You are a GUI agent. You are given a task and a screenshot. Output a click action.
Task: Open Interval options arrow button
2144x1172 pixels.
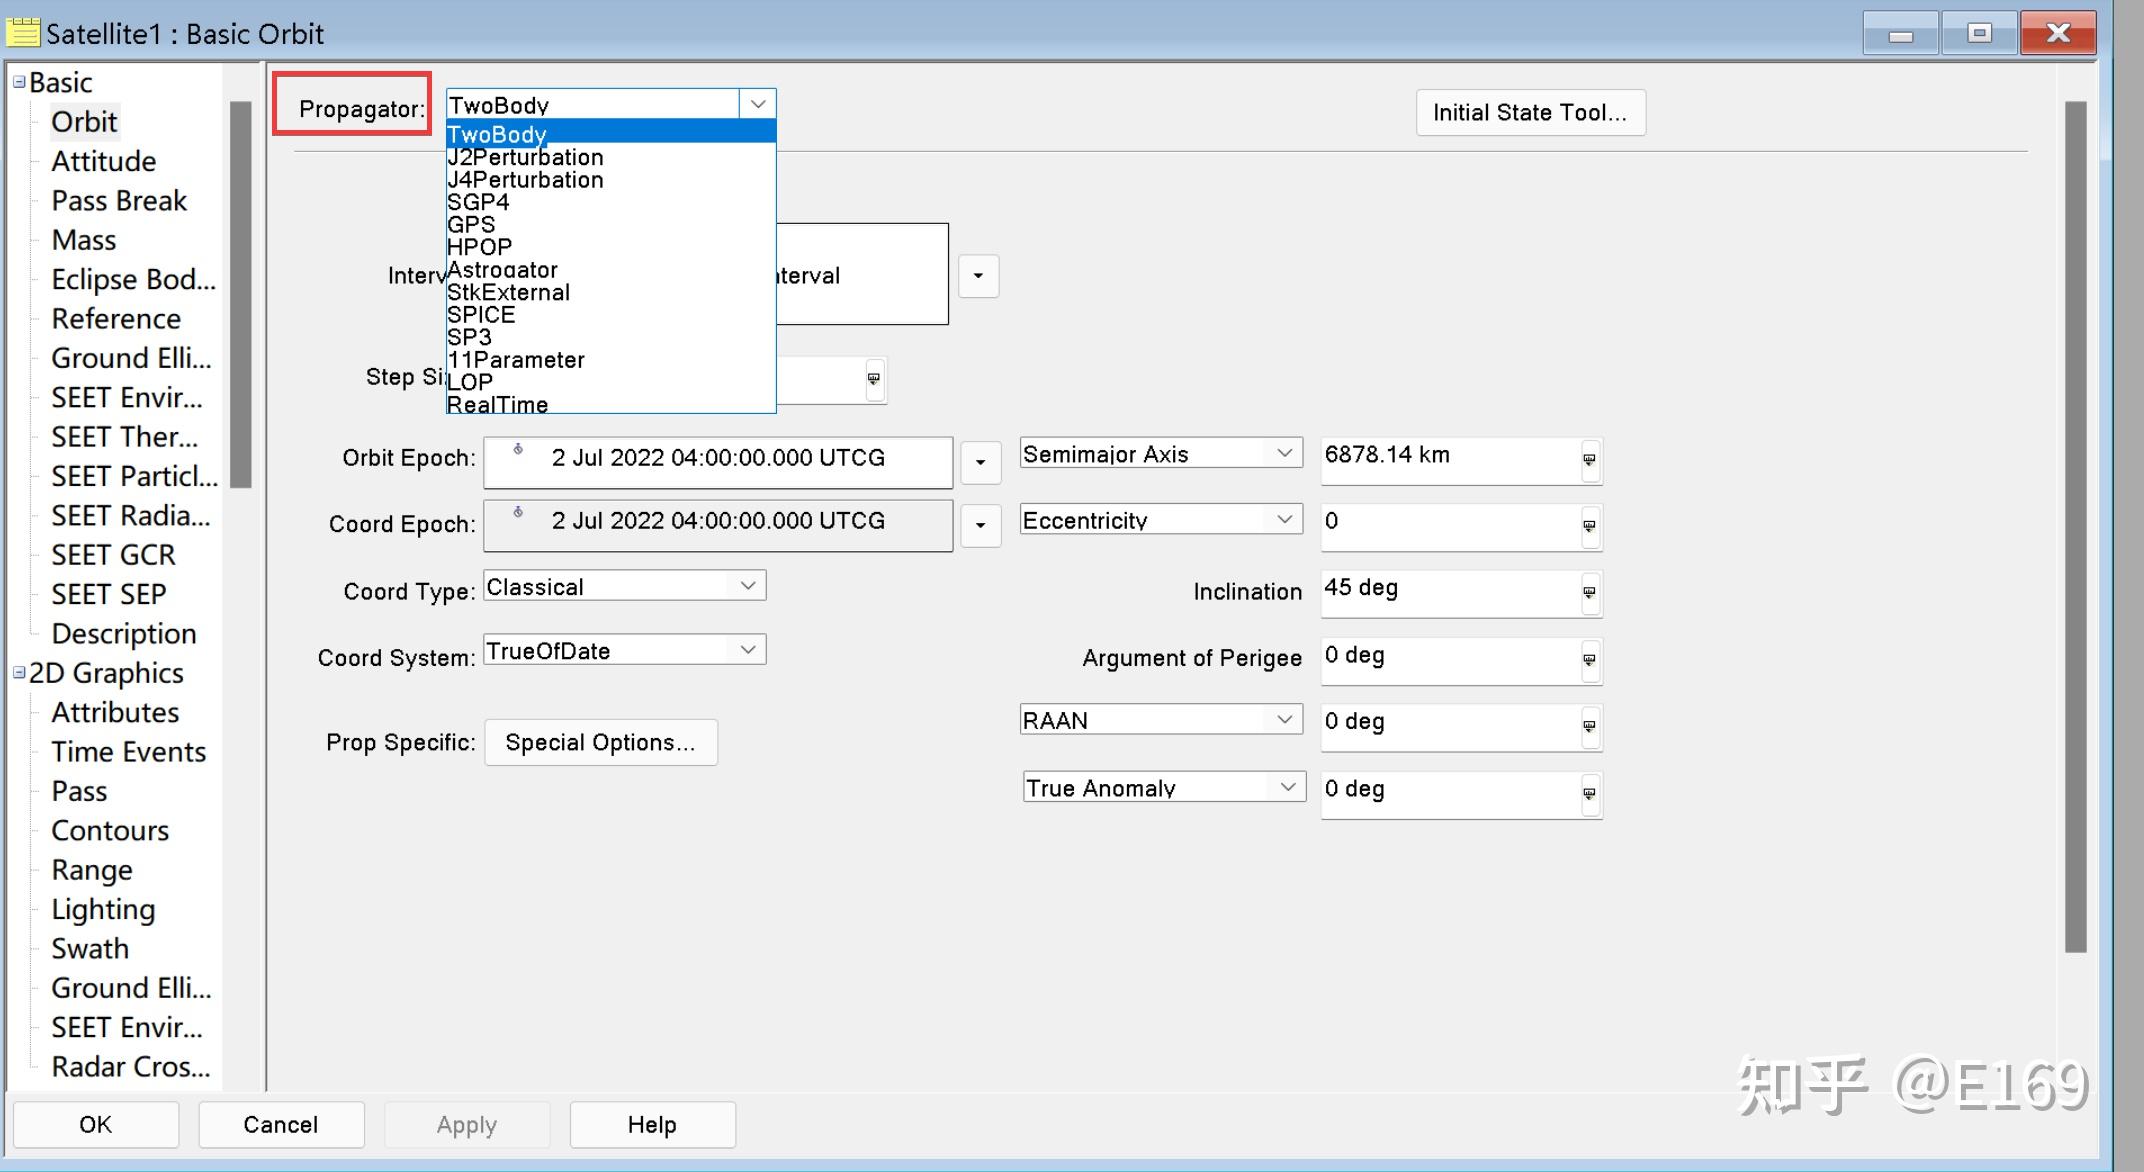pyautogui.click(x=978, y=276)
